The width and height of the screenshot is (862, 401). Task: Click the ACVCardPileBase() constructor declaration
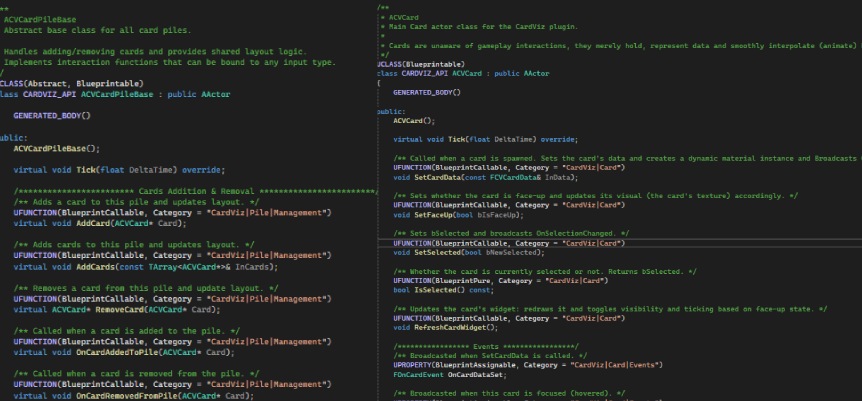(57, 149)
